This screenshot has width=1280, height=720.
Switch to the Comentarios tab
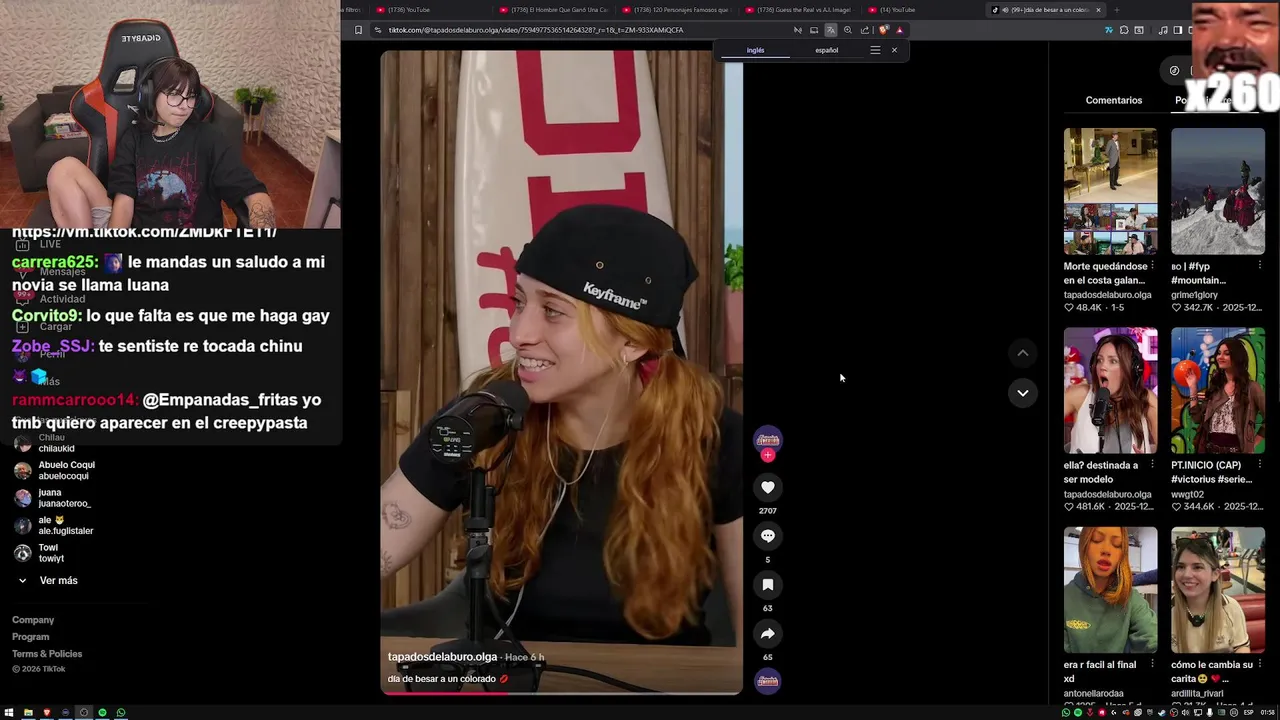pyautogui.click(x=1113, y=100)
